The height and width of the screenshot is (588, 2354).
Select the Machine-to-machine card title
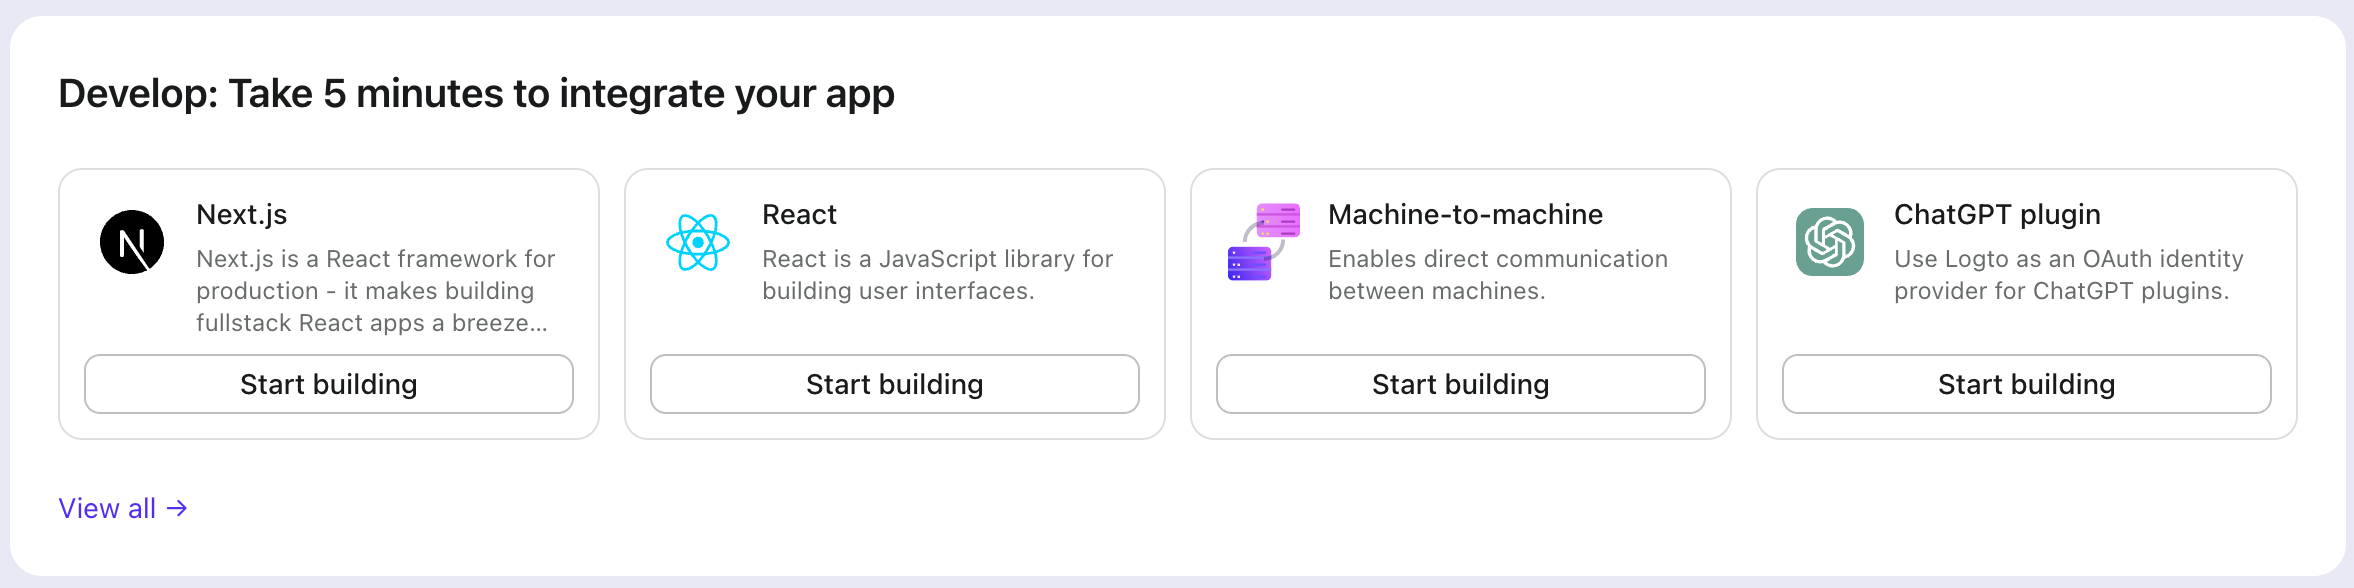pos(1466,214)
